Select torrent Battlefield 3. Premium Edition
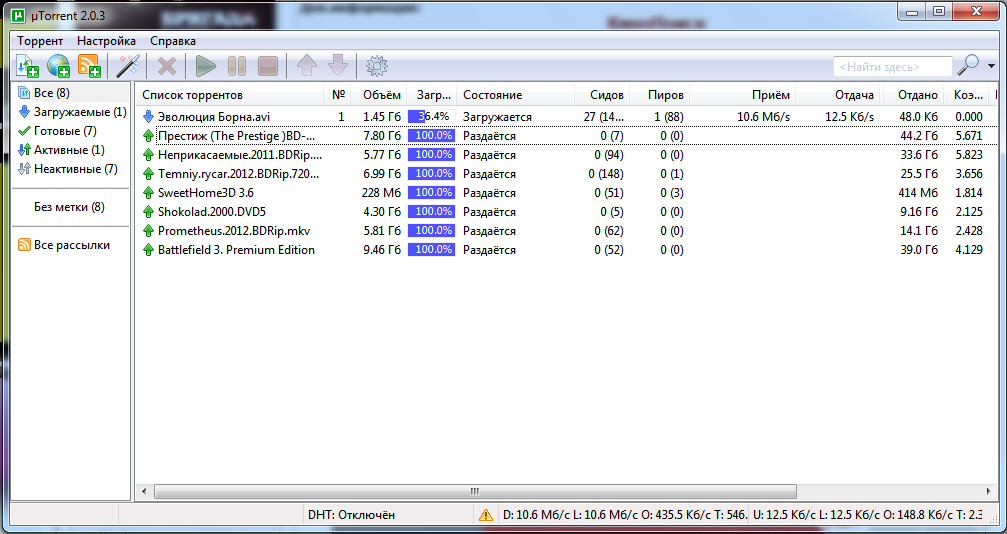This screenshot has width=1007, height=534. (236, 250)
